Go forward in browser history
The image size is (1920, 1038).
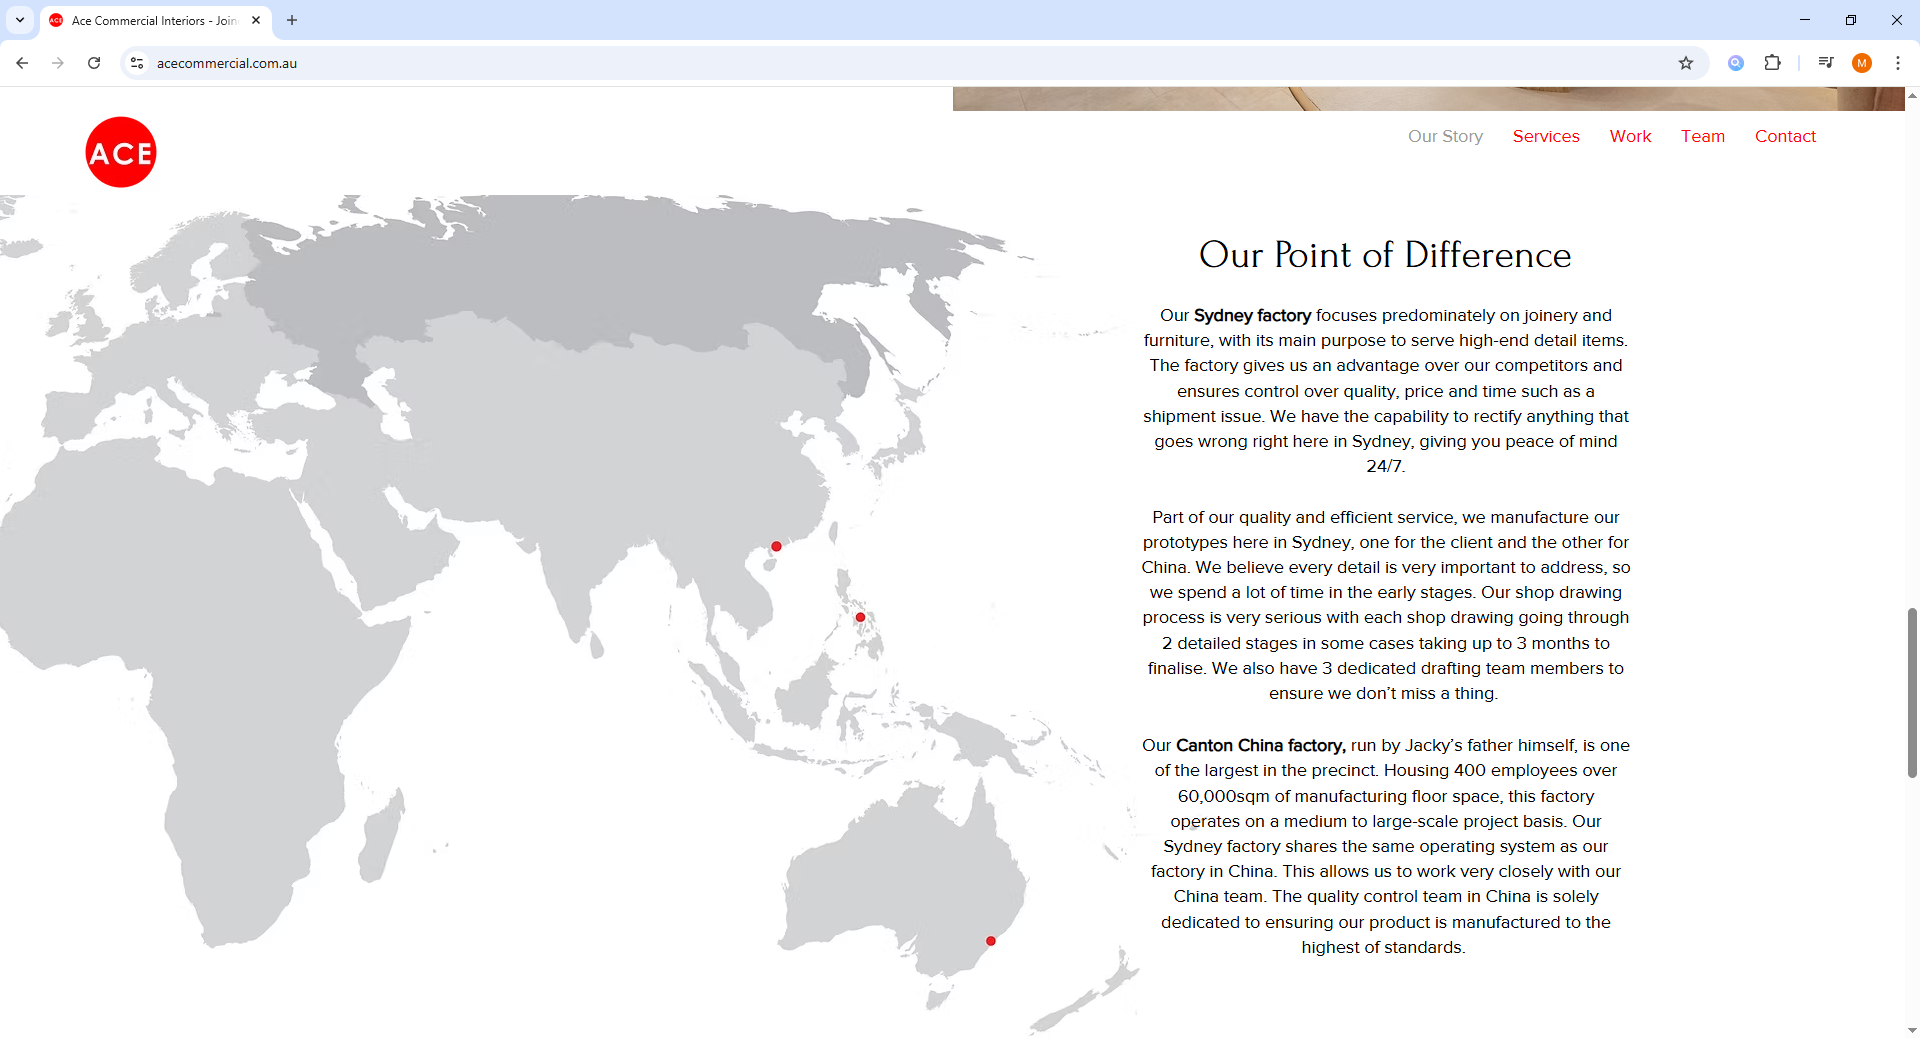(x=58, y=63)
